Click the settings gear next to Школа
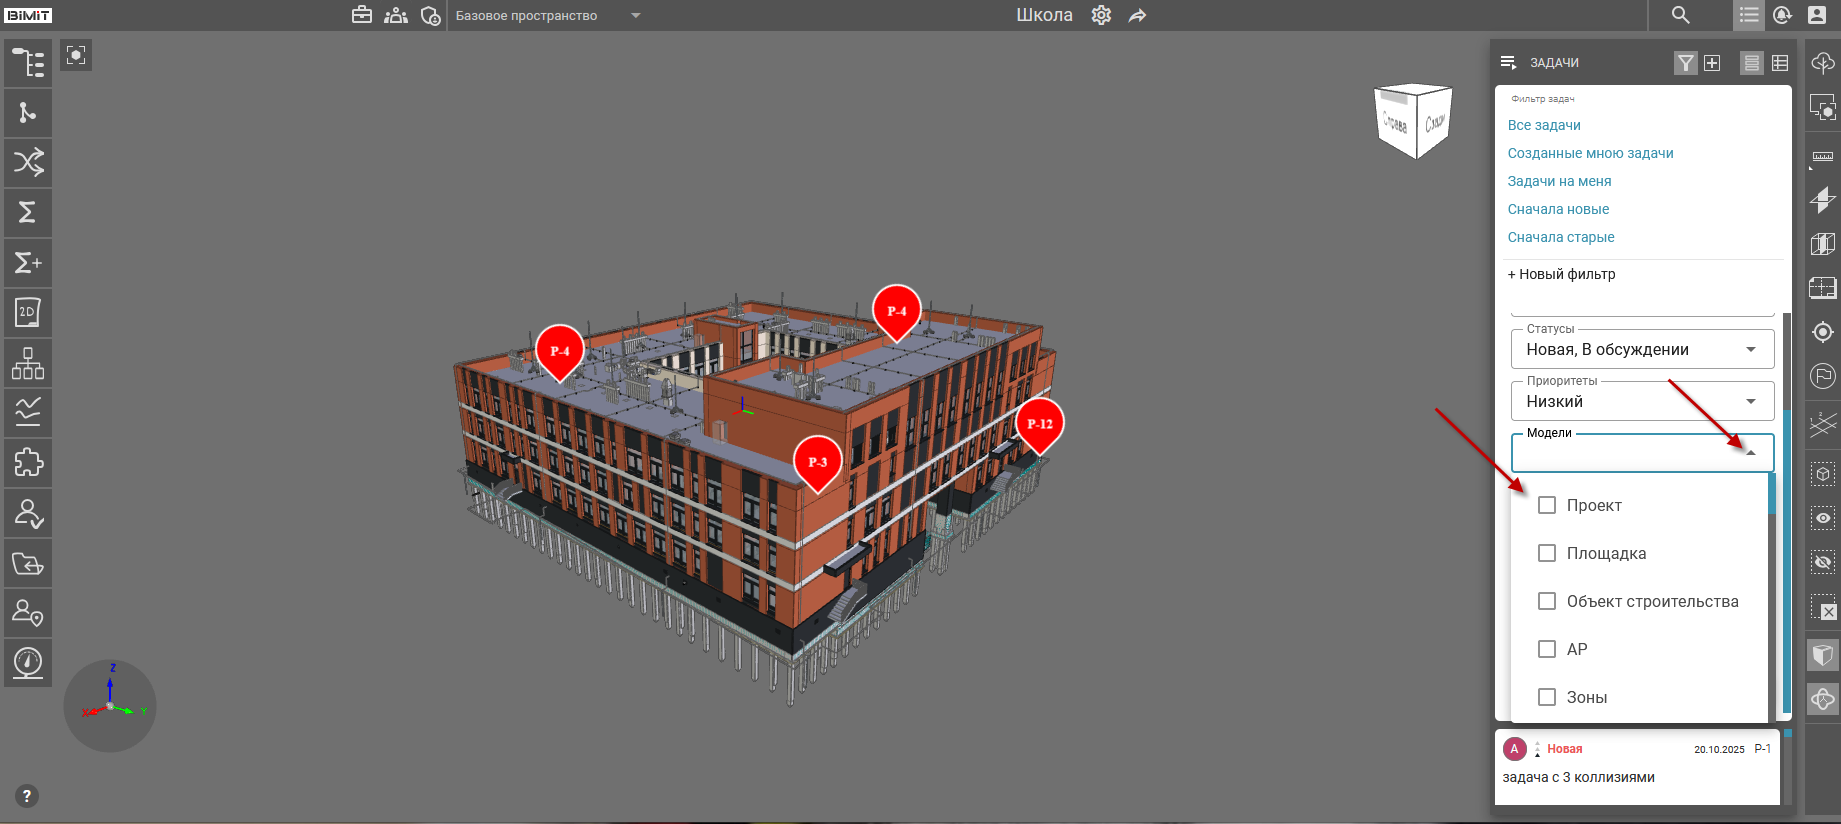 click(1101, 16)
